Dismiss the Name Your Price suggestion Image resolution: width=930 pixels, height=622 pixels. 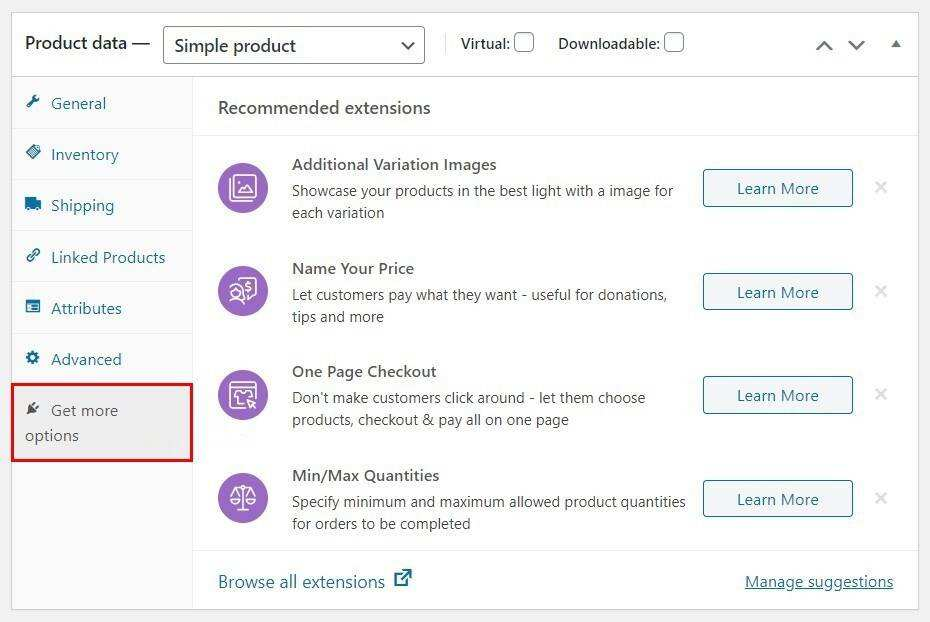tap(881, 291)
